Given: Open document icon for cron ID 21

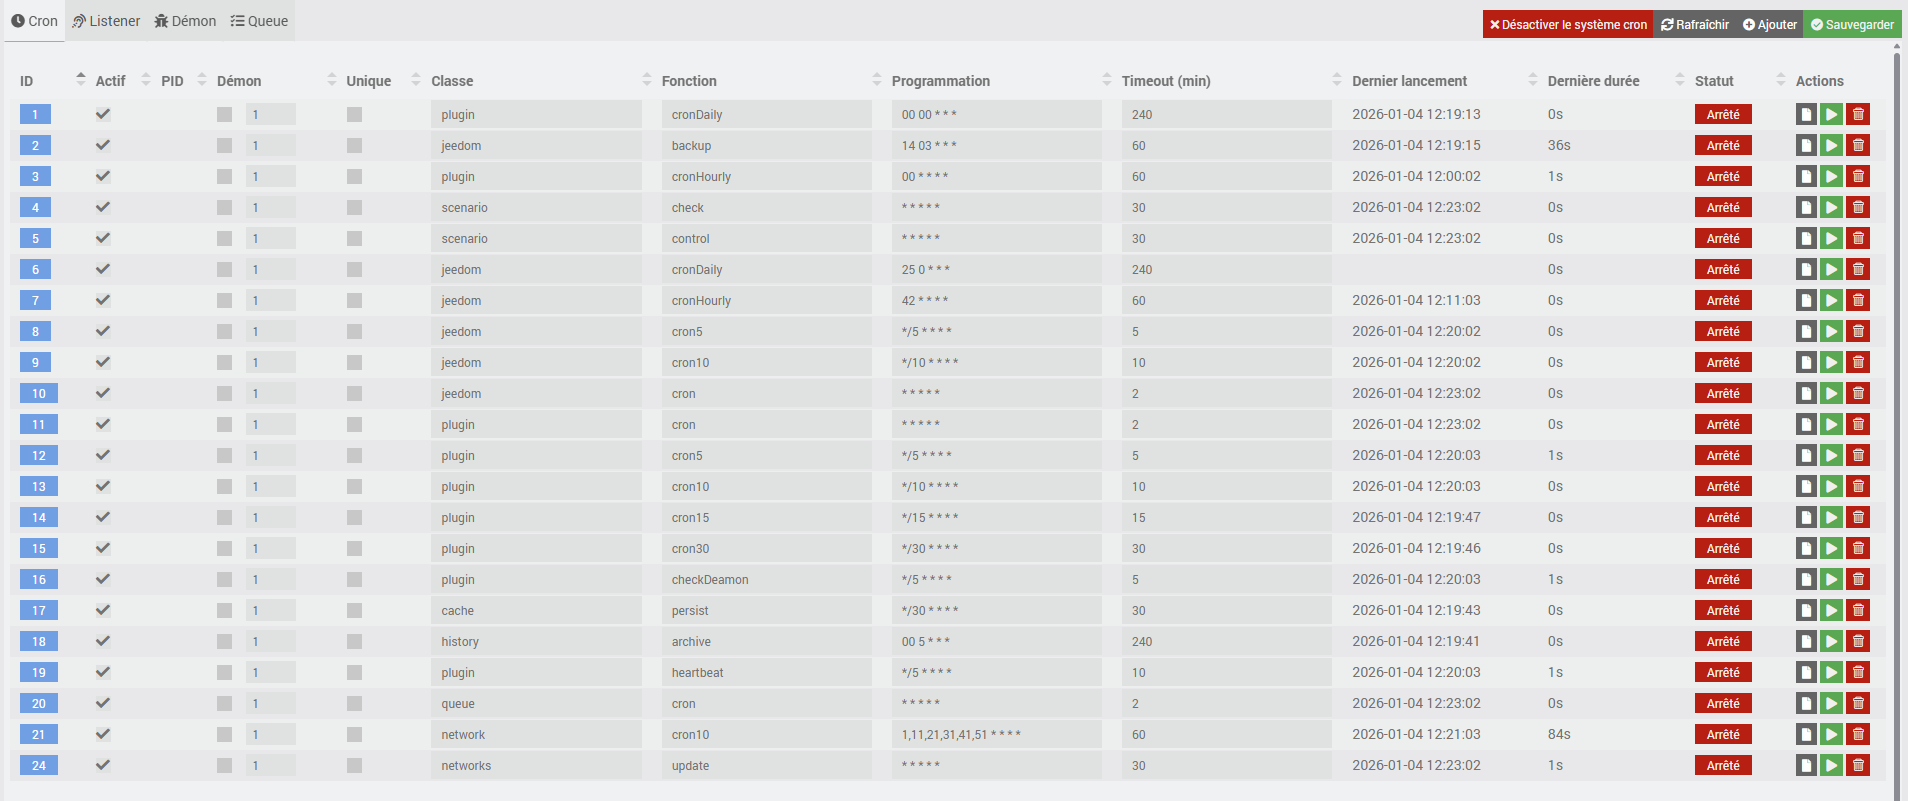Looking at the screenshot, I should (x=1806, y=734).
